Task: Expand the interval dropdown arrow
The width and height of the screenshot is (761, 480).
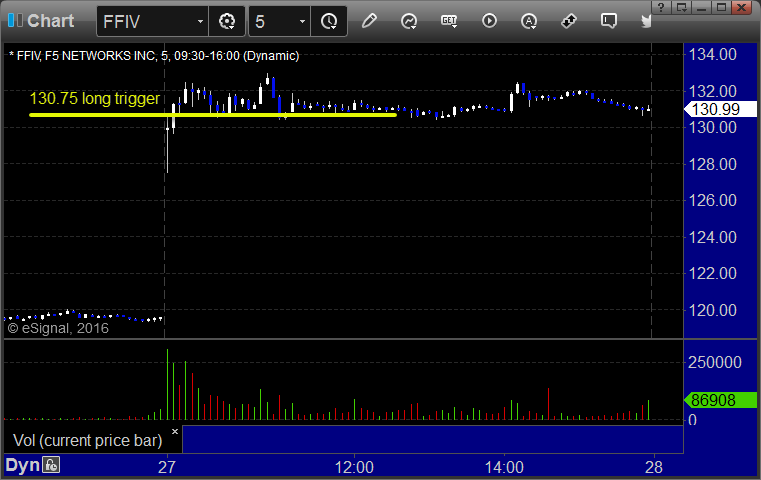Action: click(302, 21)
